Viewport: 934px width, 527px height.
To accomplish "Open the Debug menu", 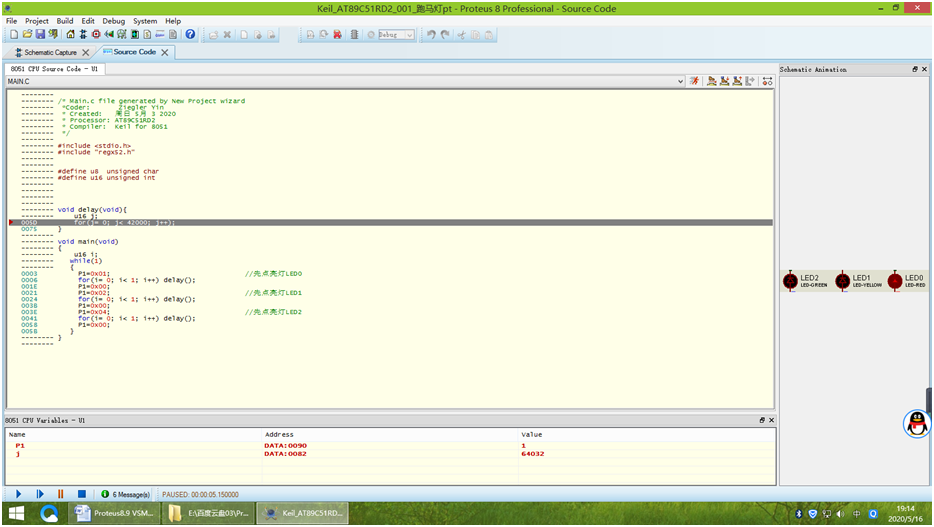I will 114,21.
